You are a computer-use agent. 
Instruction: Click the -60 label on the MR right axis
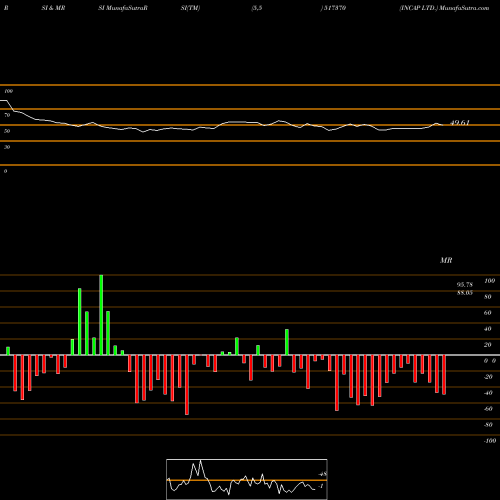point(488,409)
